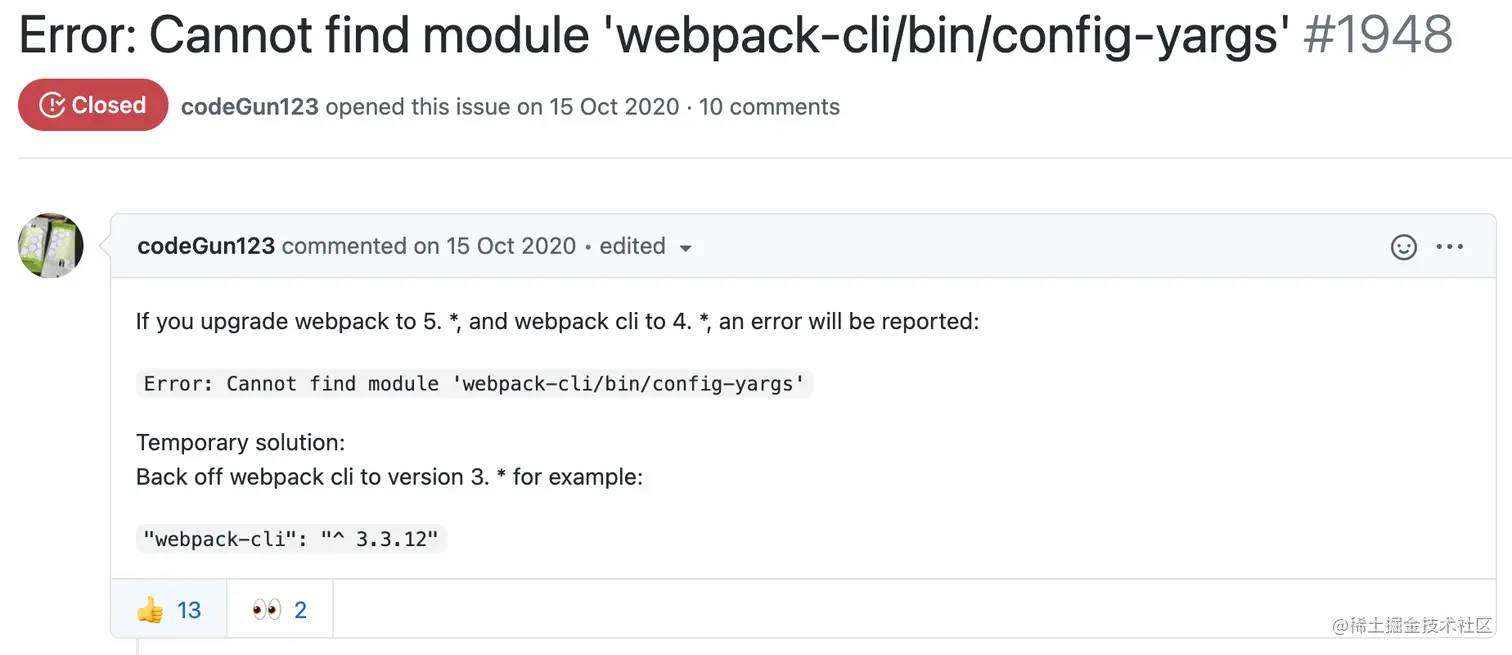Click the issue number #1948
The image size is (1512, 655).
(1378, 36)
